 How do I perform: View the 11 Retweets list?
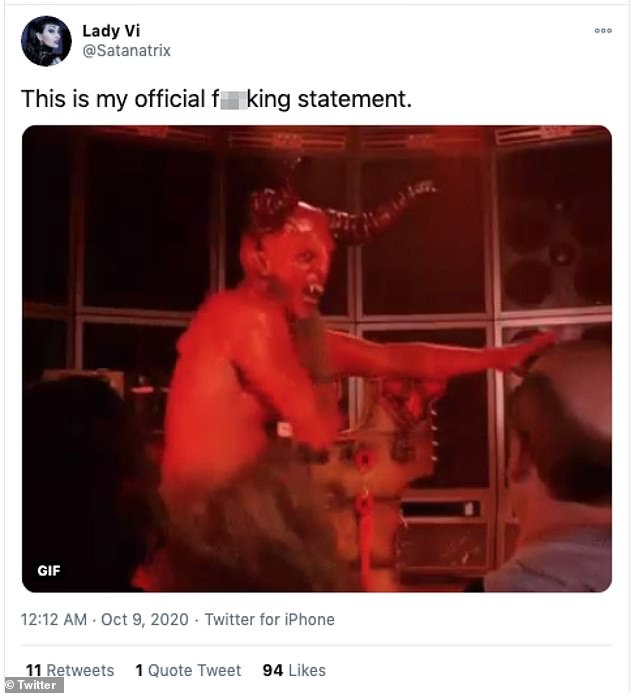pyautogui.click(x=68, y=670)
